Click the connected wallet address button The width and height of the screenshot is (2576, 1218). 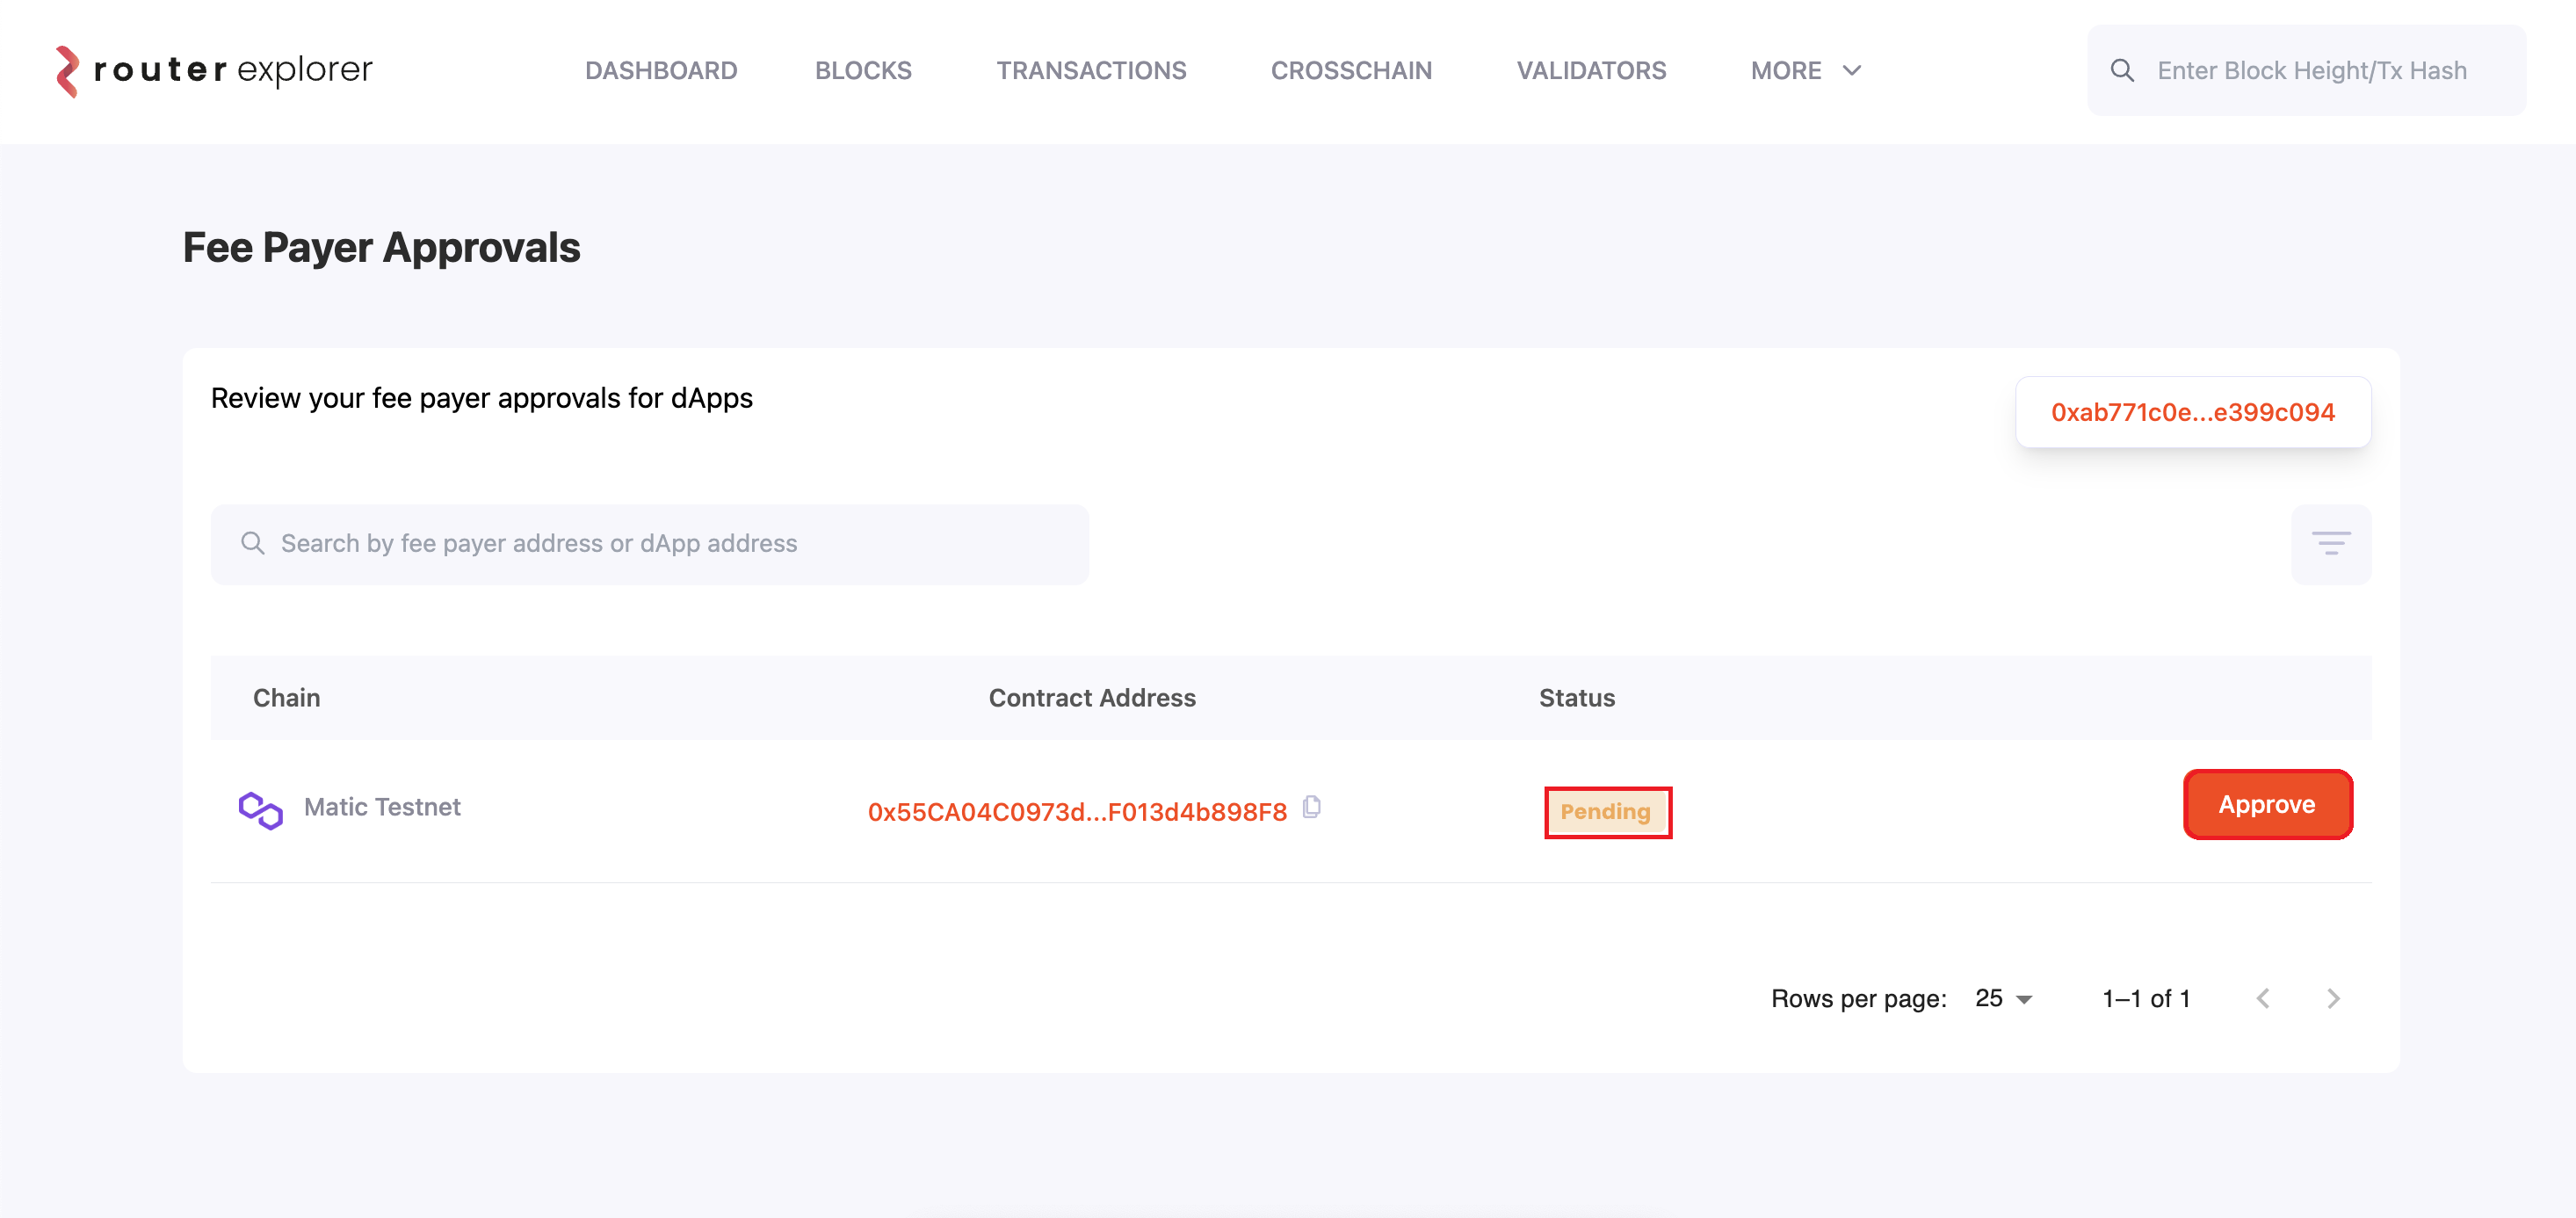(x=2192, y=412)
